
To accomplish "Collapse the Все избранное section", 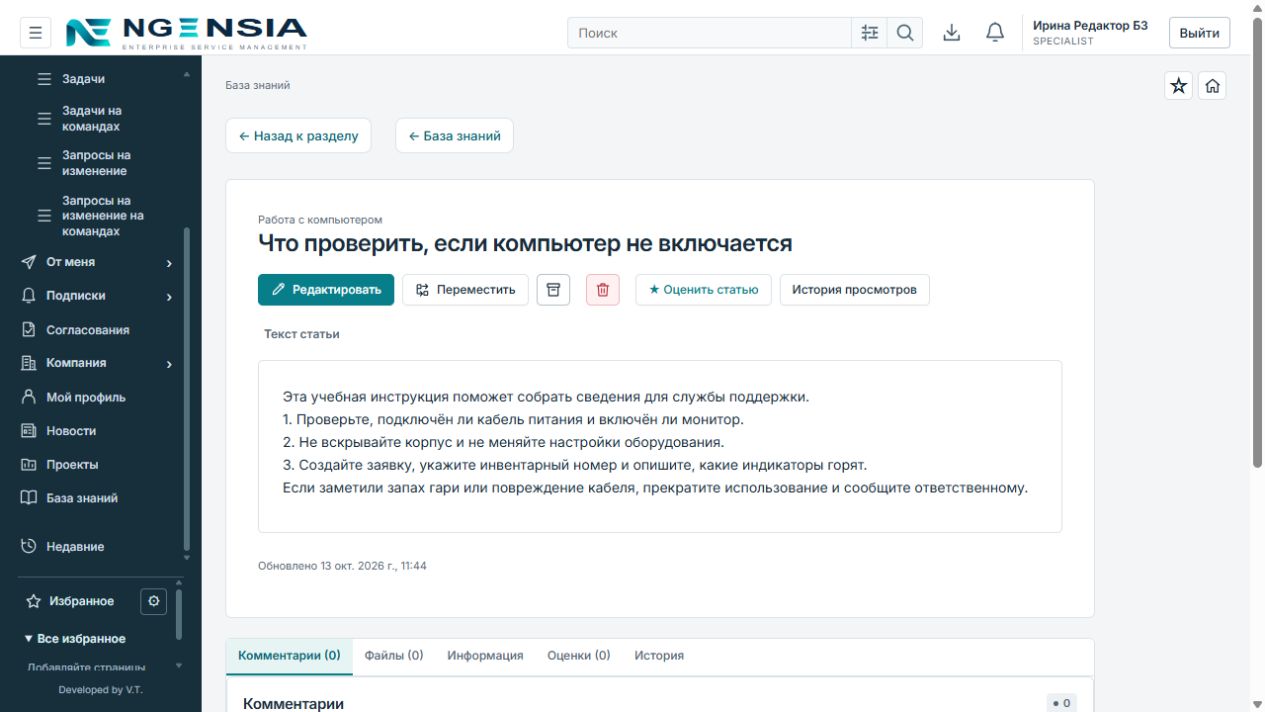I will [75, 639].
